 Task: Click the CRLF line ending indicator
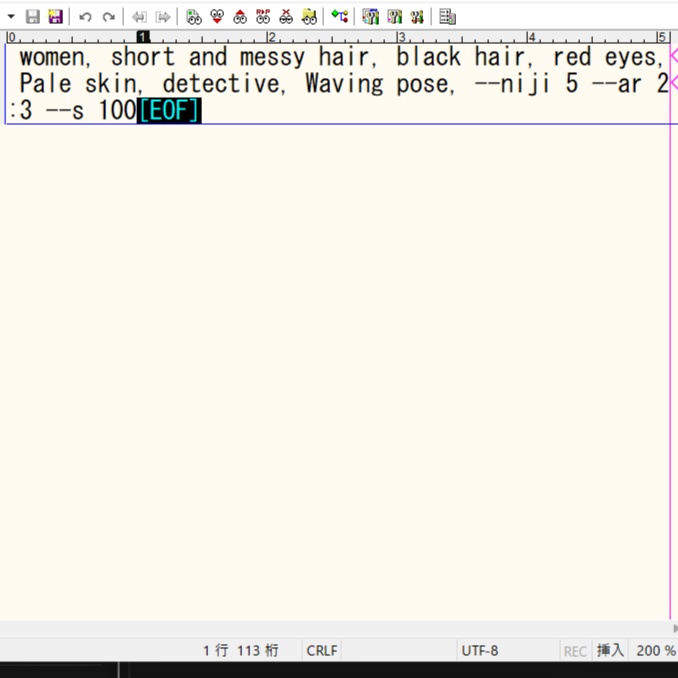coord(322,650)
